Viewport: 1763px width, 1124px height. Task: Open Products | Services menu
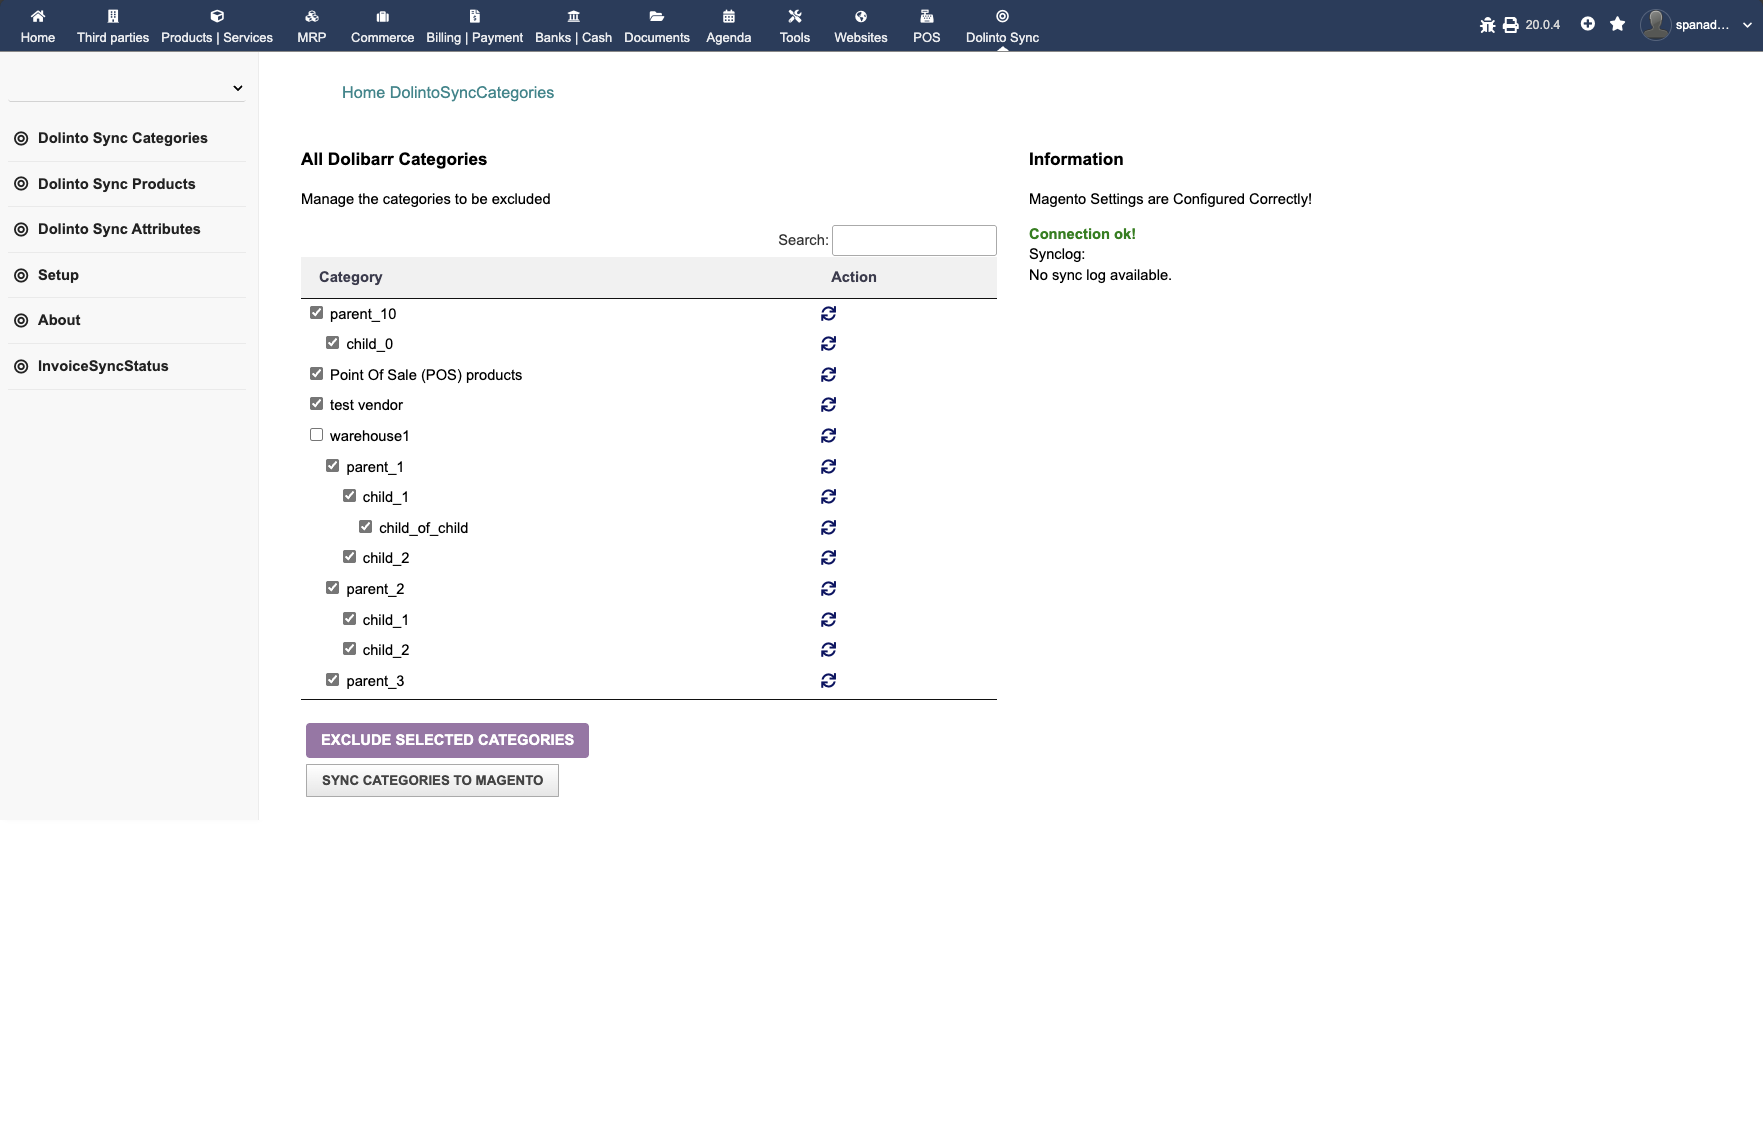pyautogui.click(x=216, y=26)
